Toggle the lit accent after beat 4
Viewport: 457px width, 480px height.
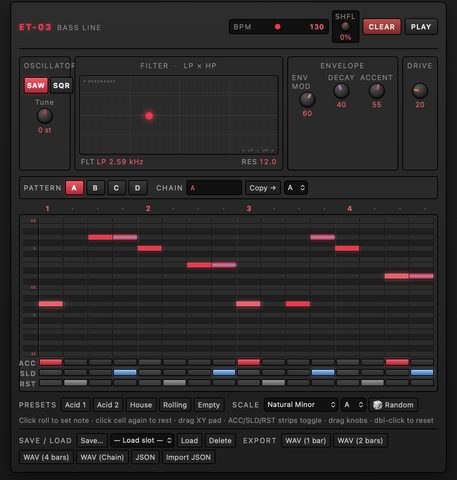point(397,362)
